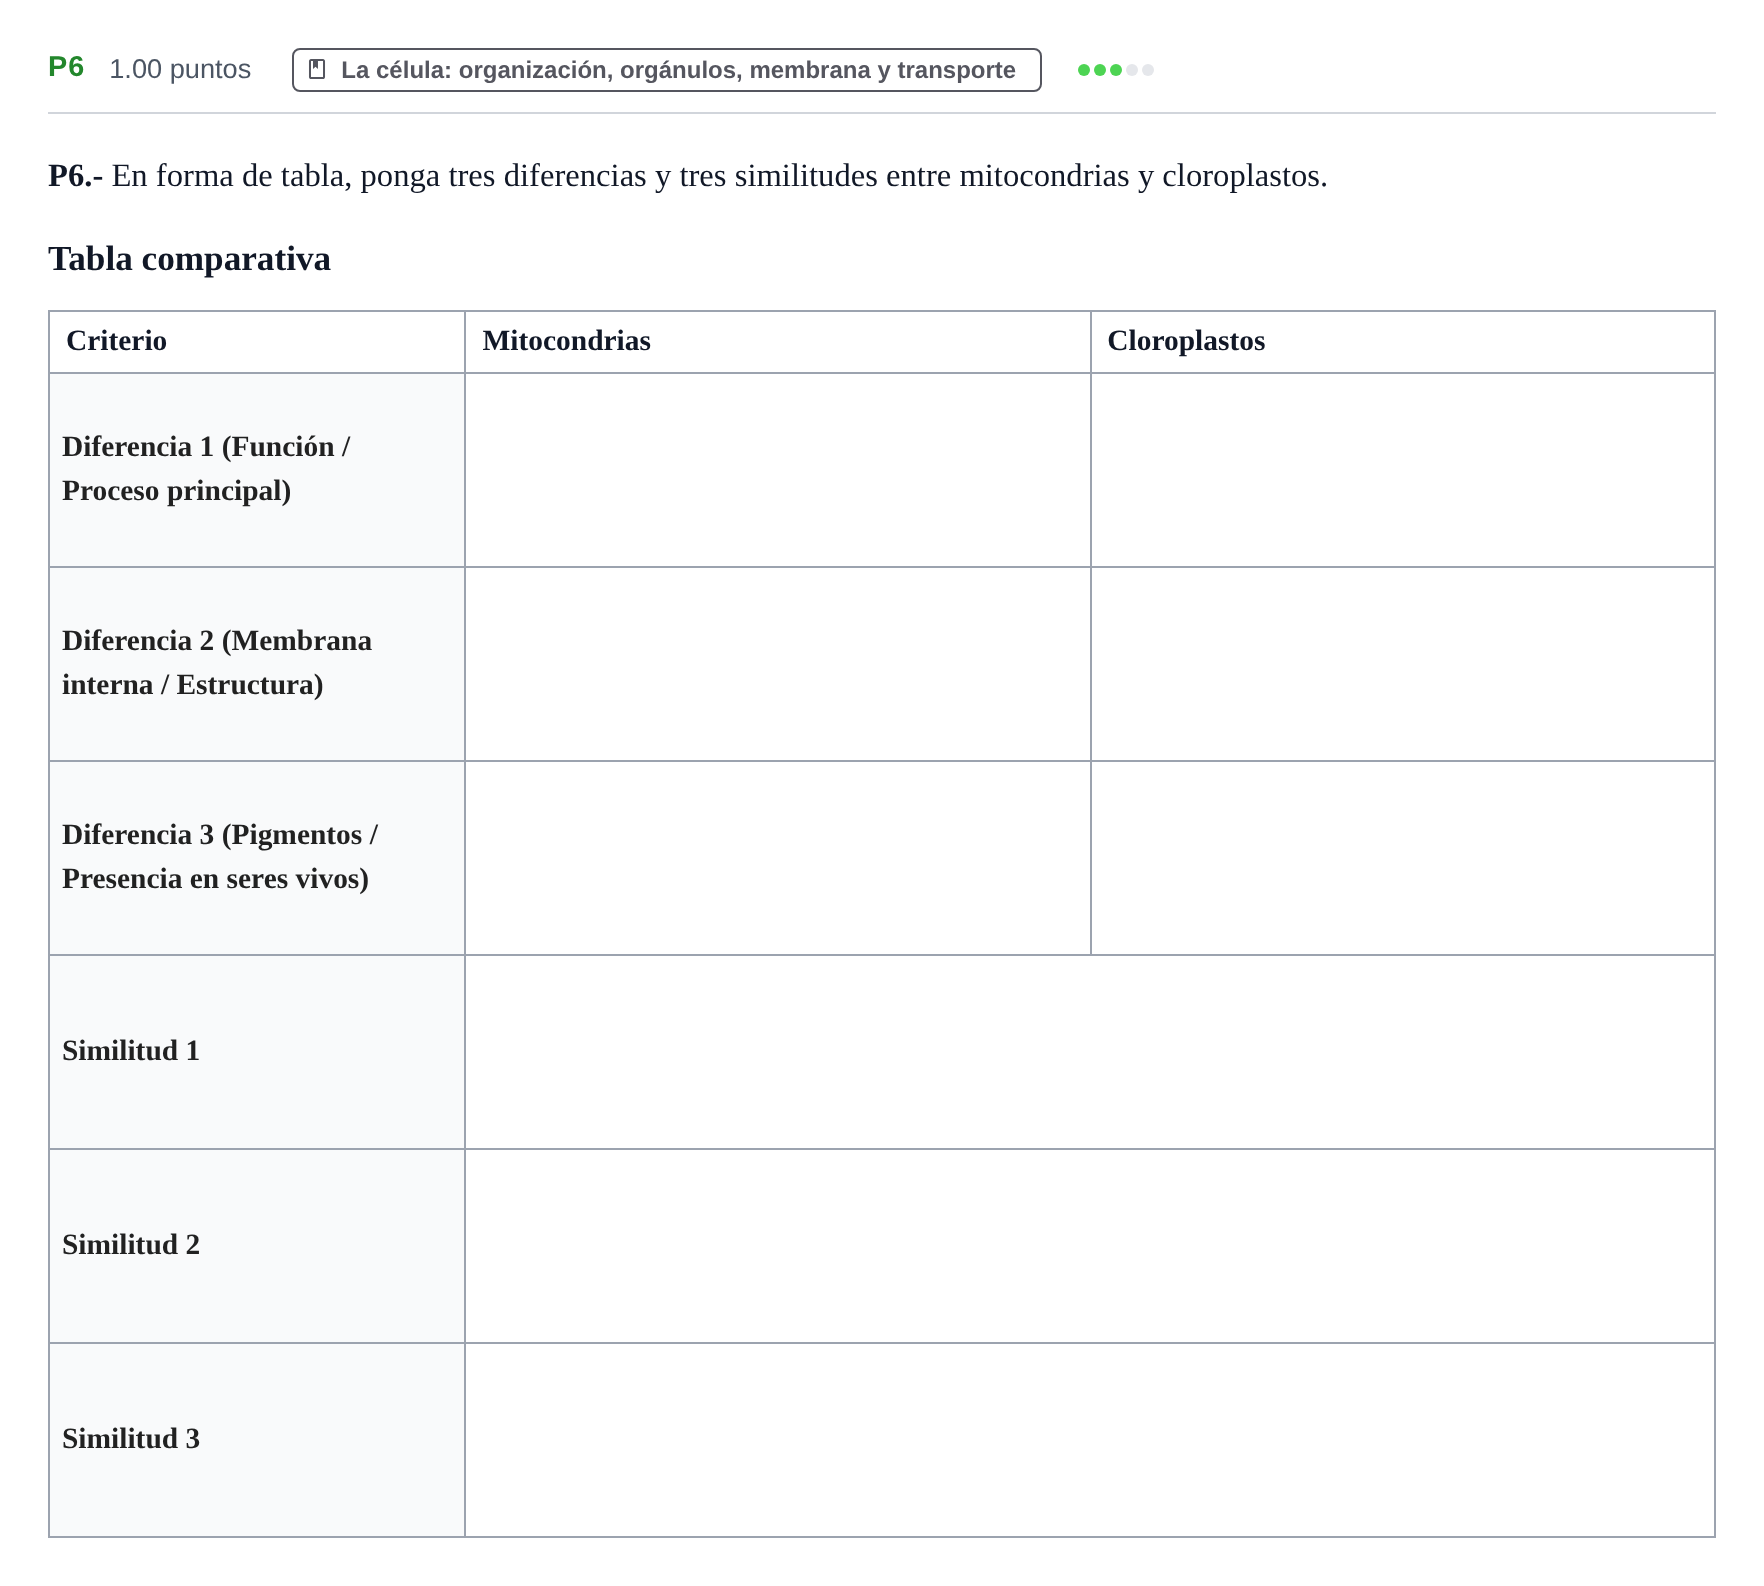Click the Cloroplastos cell for Diferencia 2
The height and width of the screenshot is (1586, 1764).
click(x=1403, y=664)
